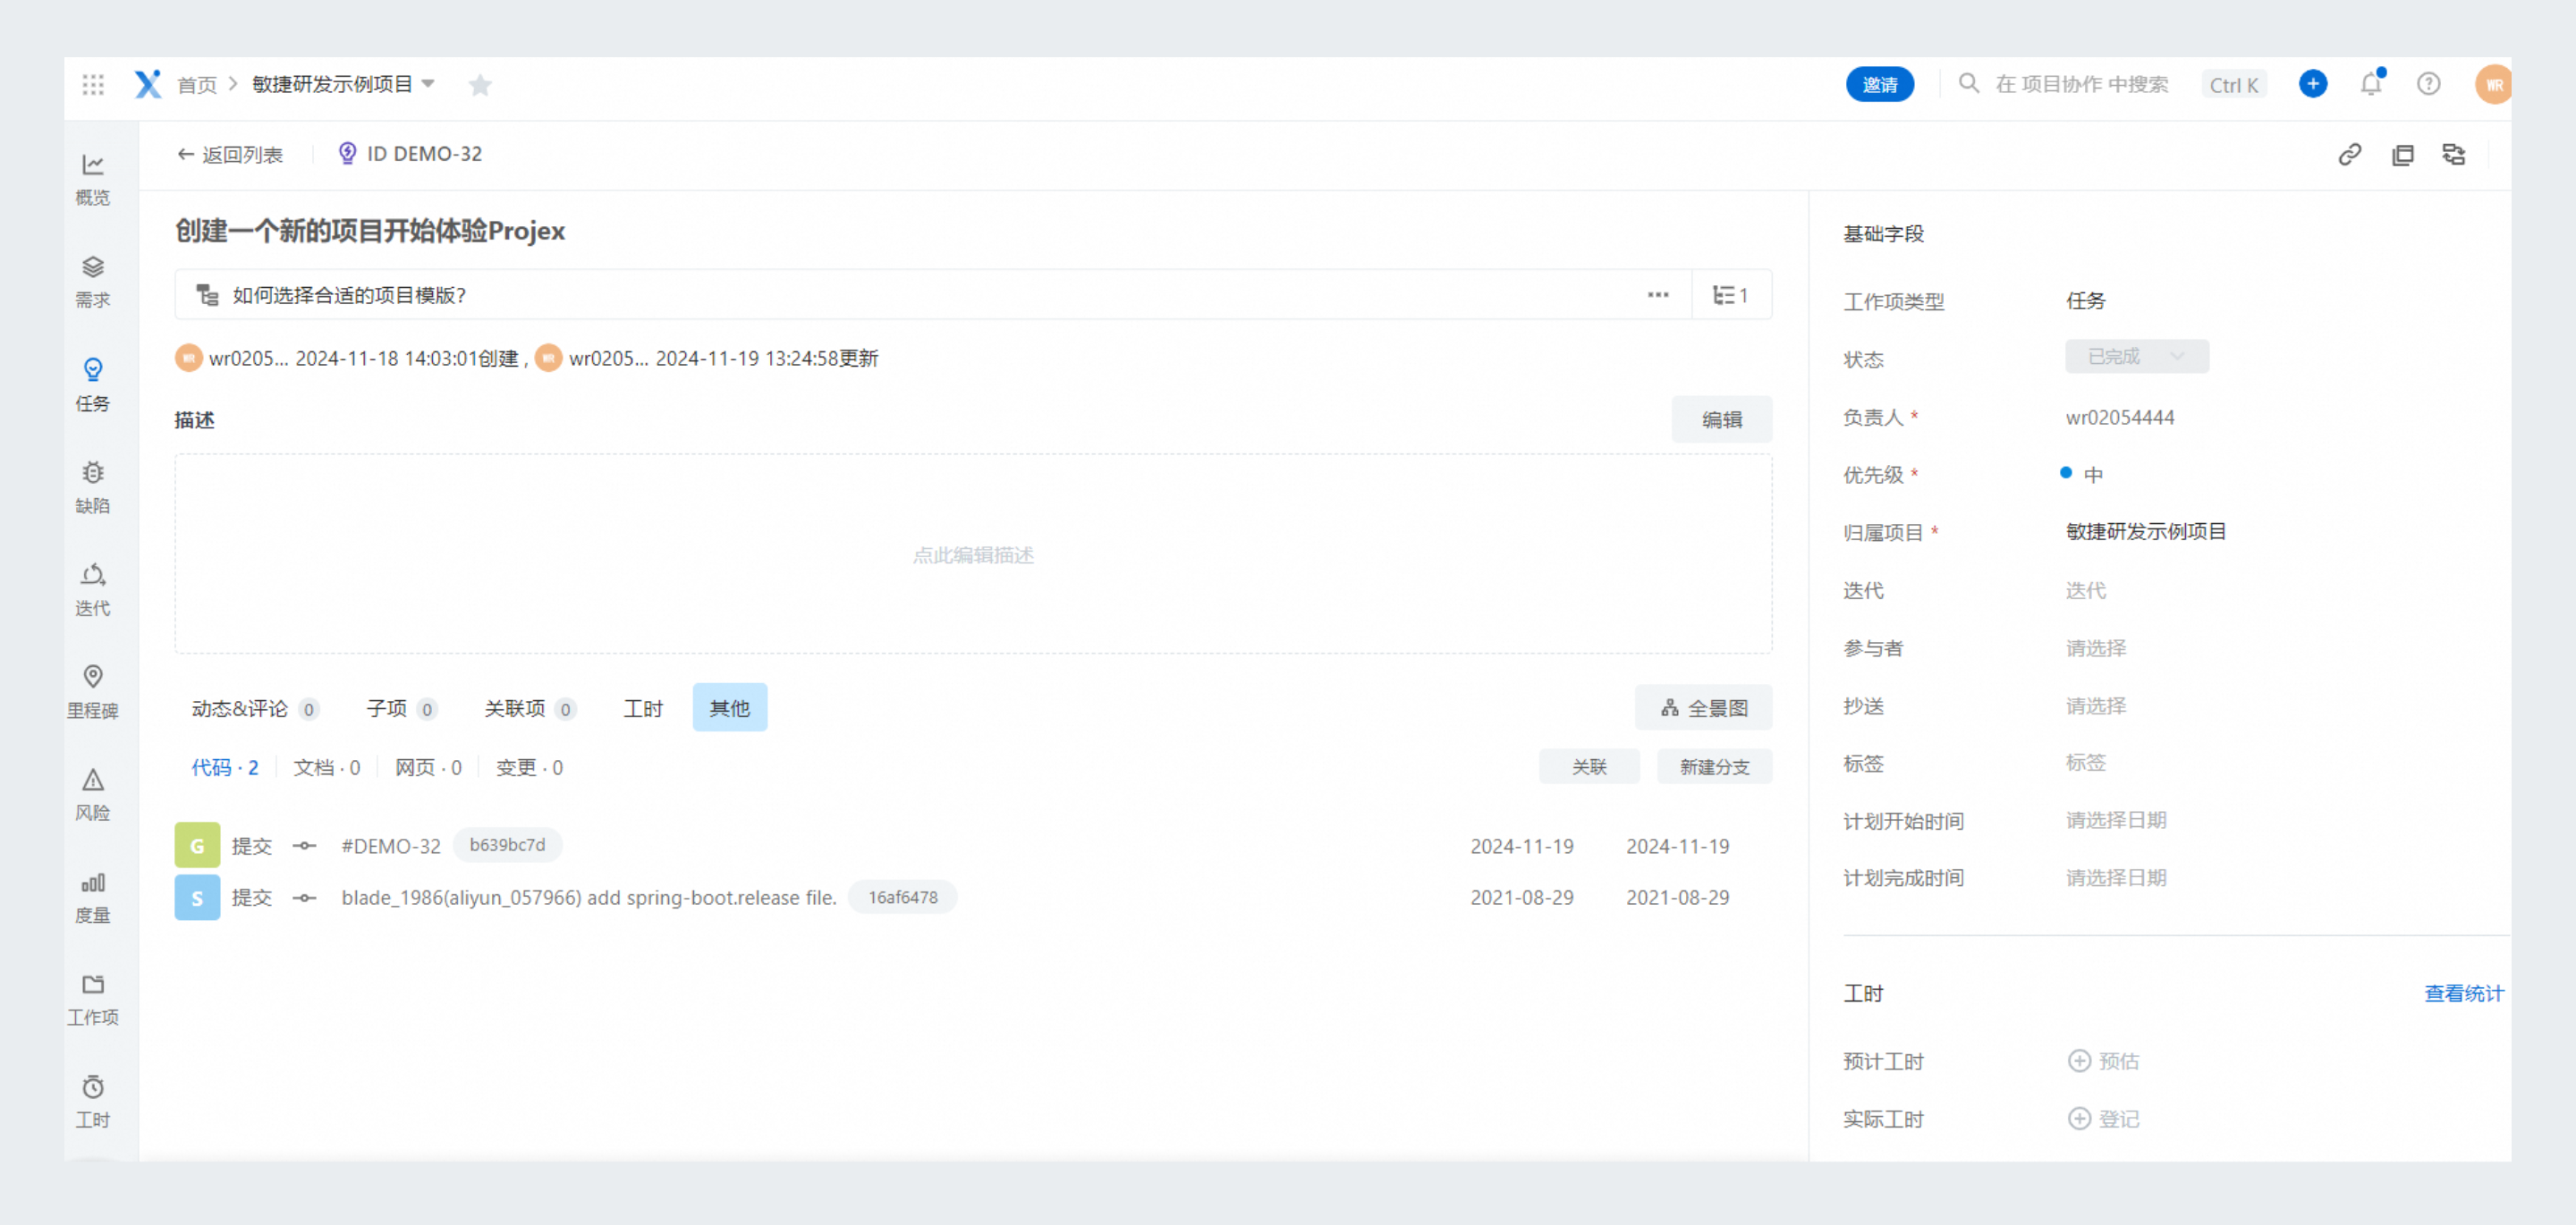This screenshot has width=2576, height=1225.
Task: Star the project as favorite
Action: point(480,85)
